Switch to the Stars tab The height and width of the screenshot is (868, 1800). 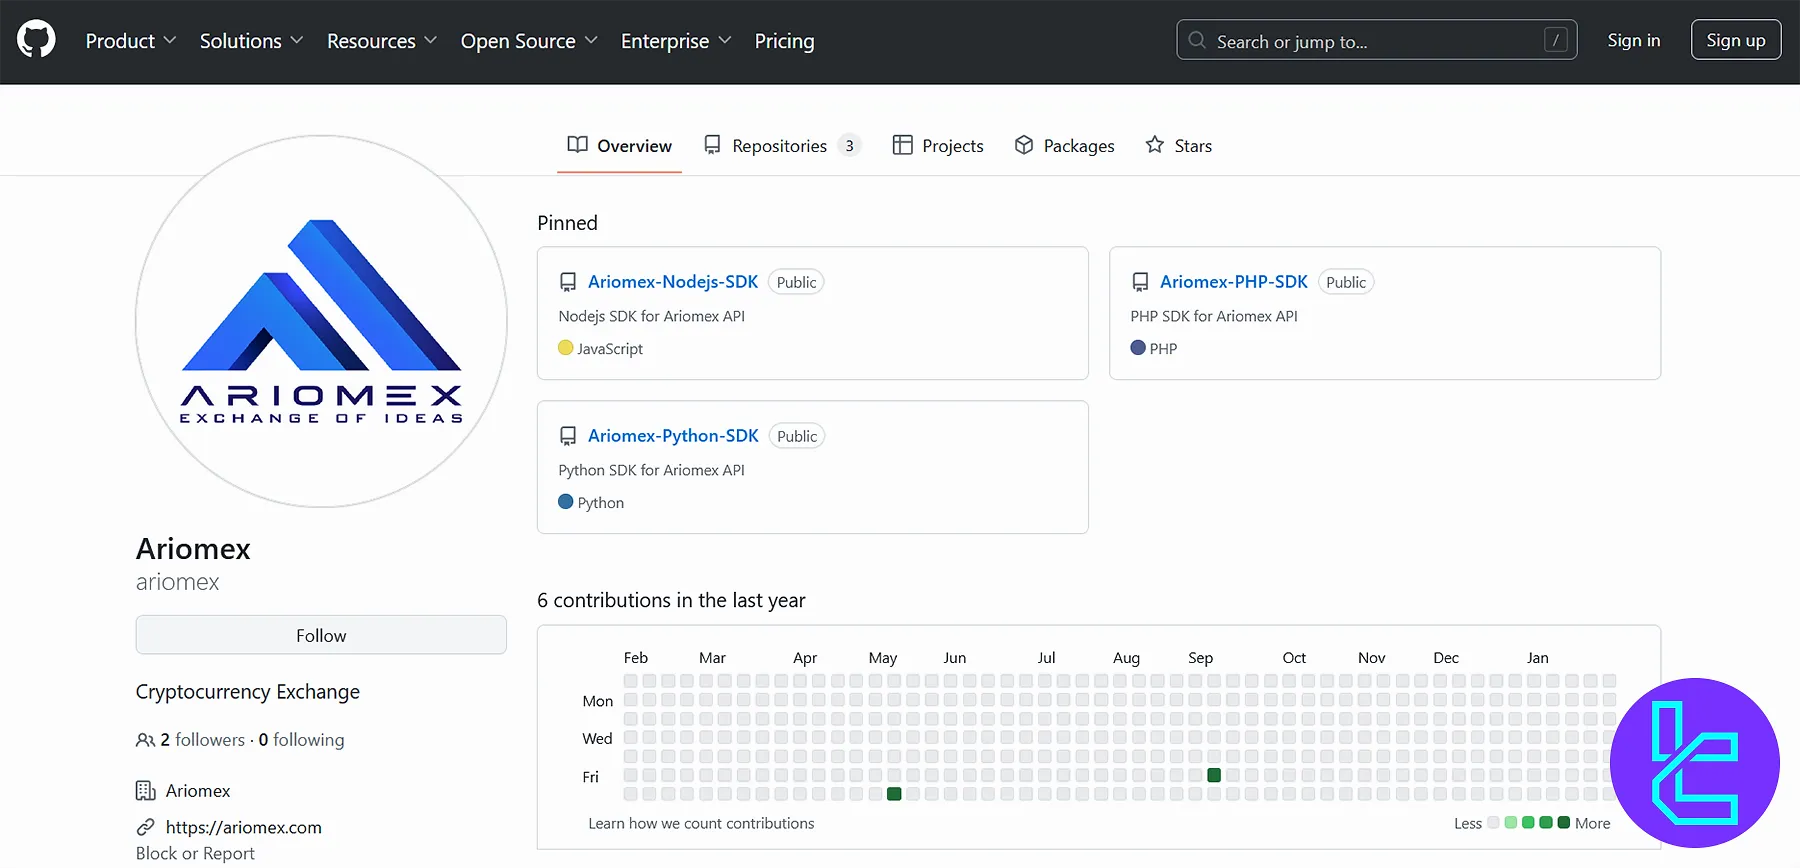pos(1178,146)
